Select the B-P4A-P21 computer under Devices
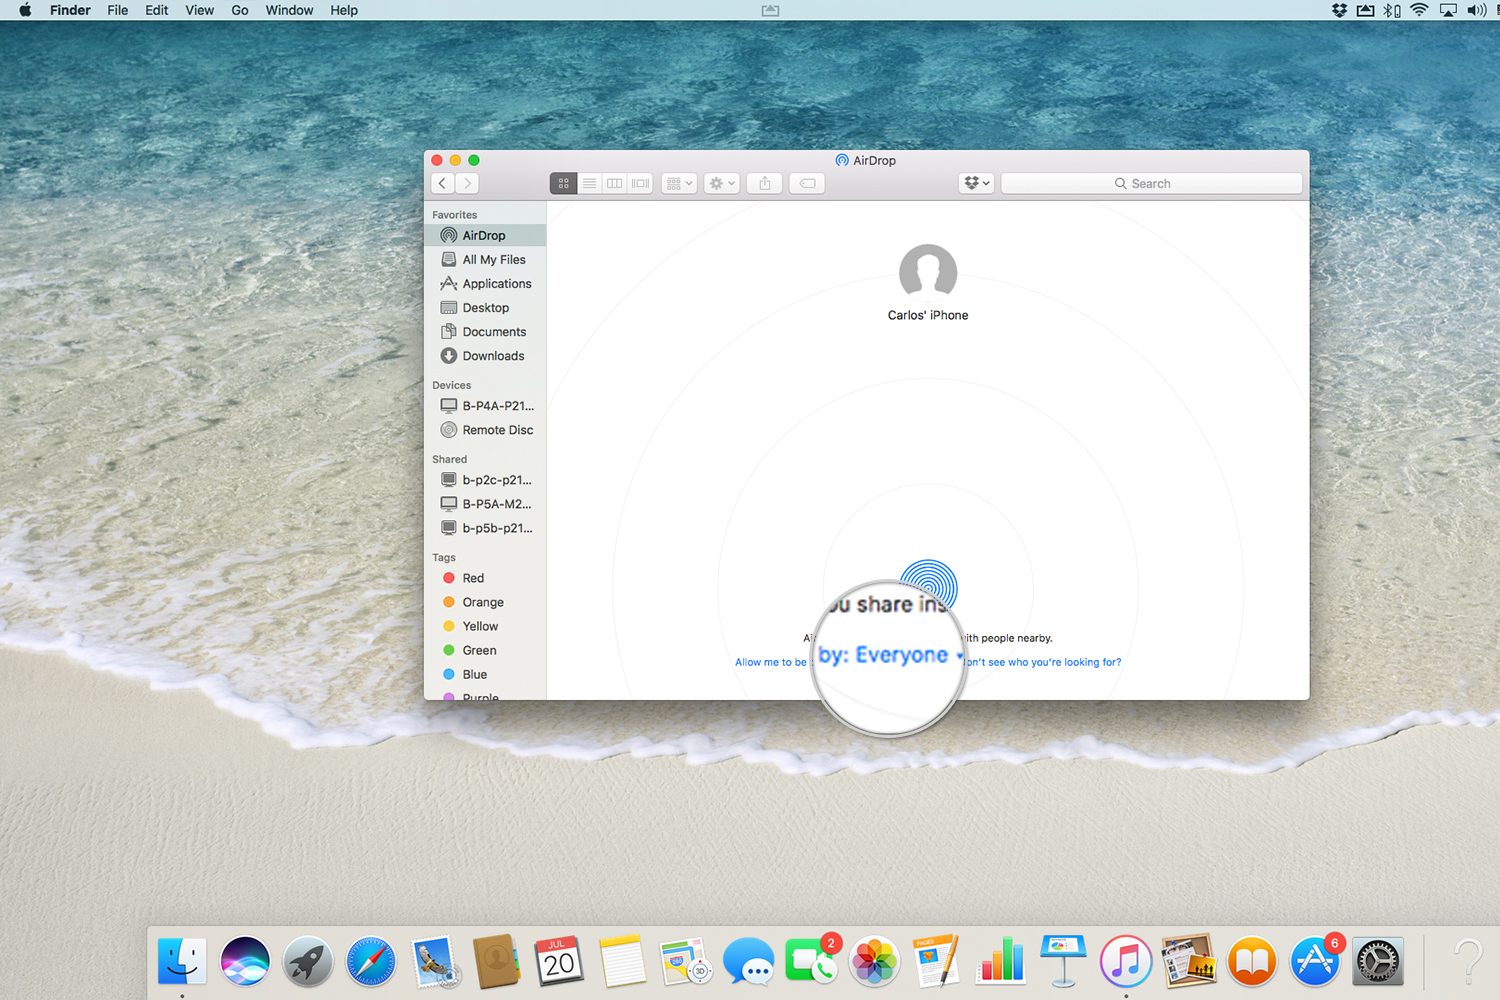 (485, 405)
